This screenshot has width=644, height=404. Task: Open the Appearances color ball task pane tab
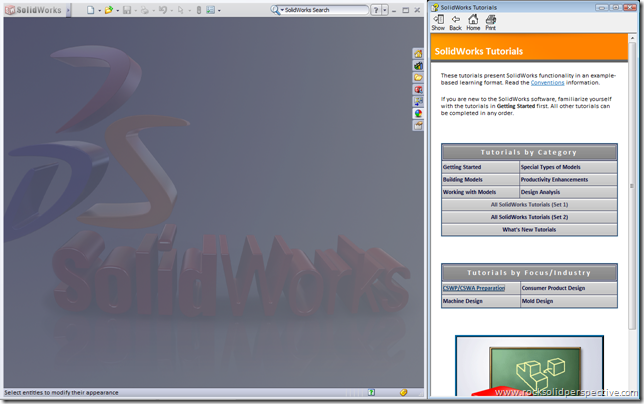point(418,114)
